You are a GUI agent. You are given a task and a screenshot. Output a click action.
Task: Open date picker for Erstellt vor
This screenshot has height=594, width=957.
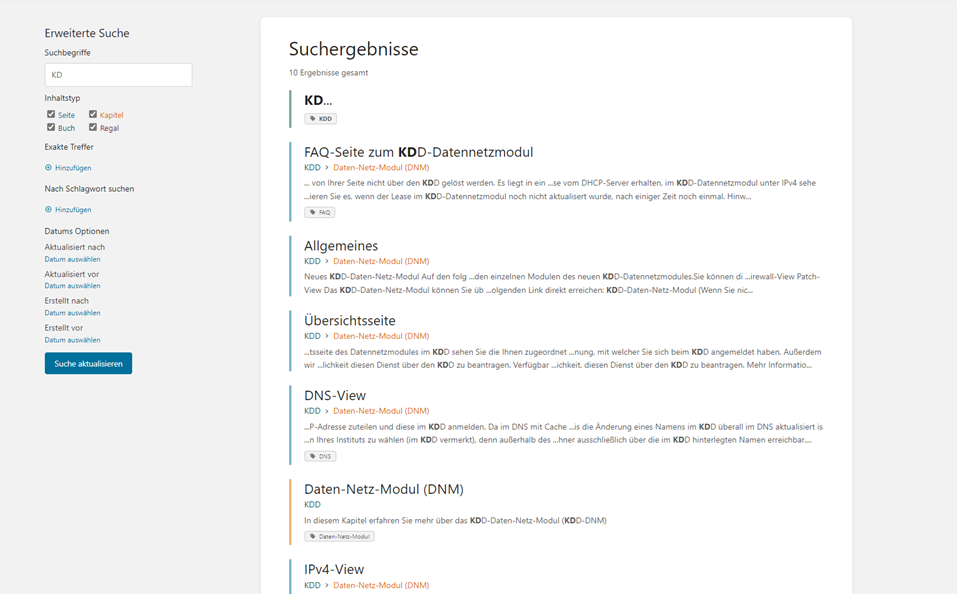[72, 340]
